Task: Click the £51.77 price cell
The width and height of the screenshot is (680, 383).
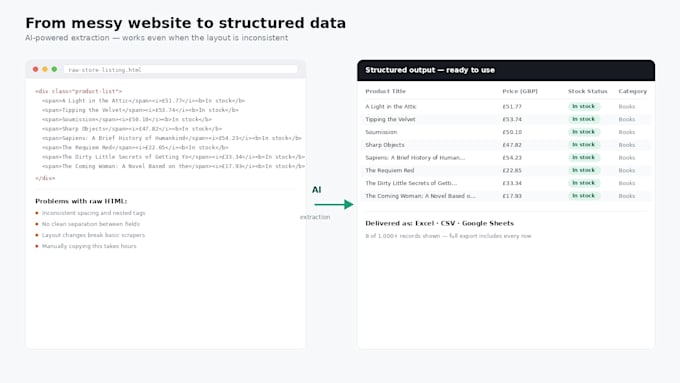Action: (512, 106)
